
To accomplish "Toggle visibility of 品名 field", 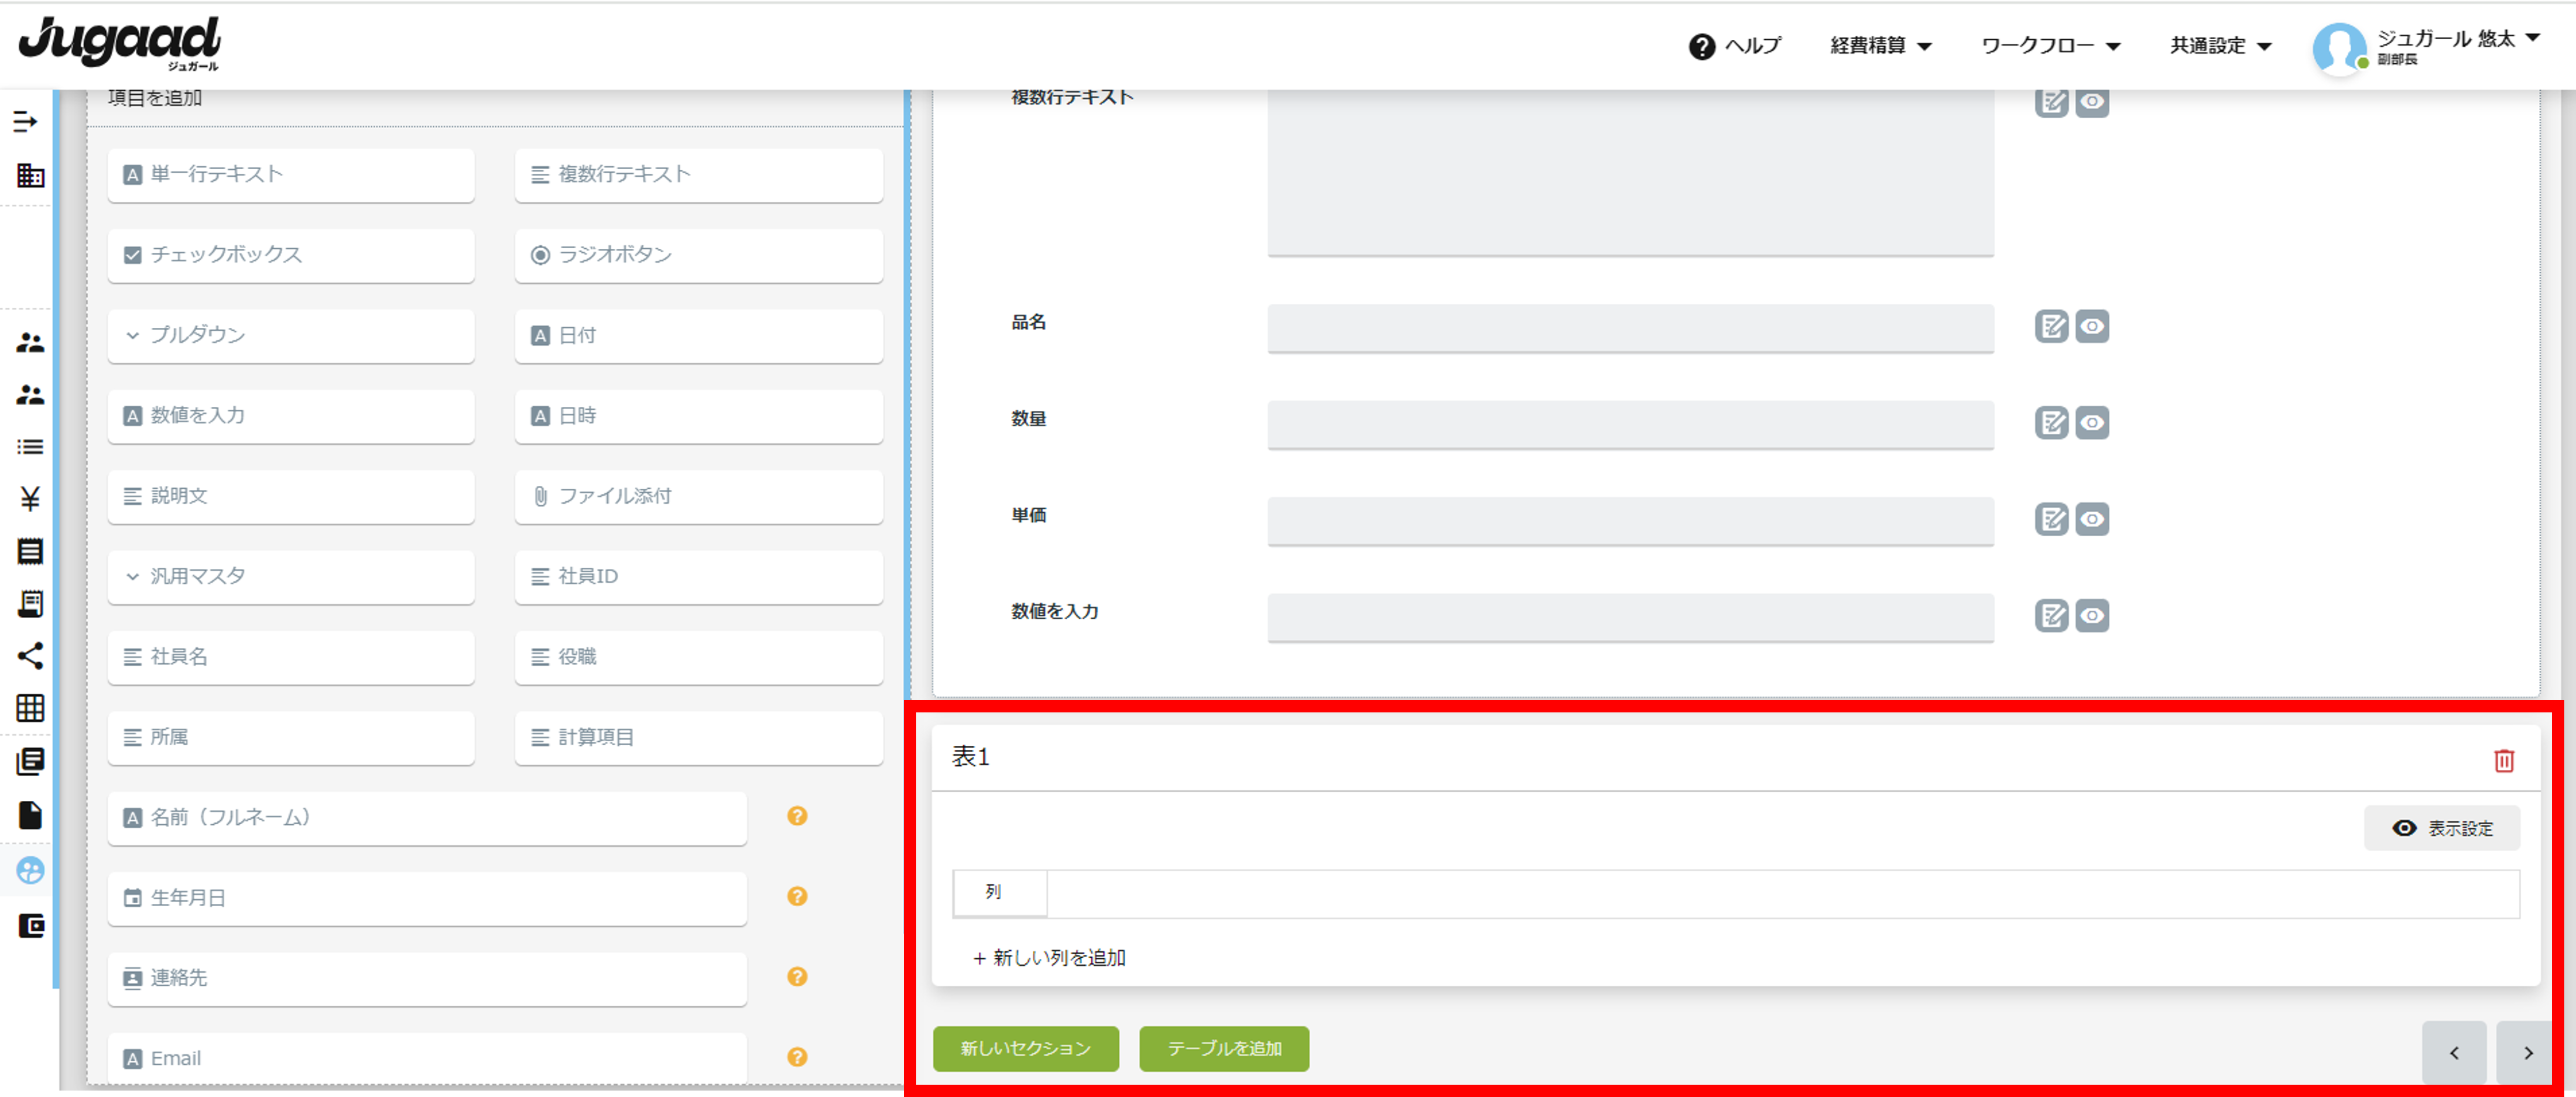I will [2092, 326].
